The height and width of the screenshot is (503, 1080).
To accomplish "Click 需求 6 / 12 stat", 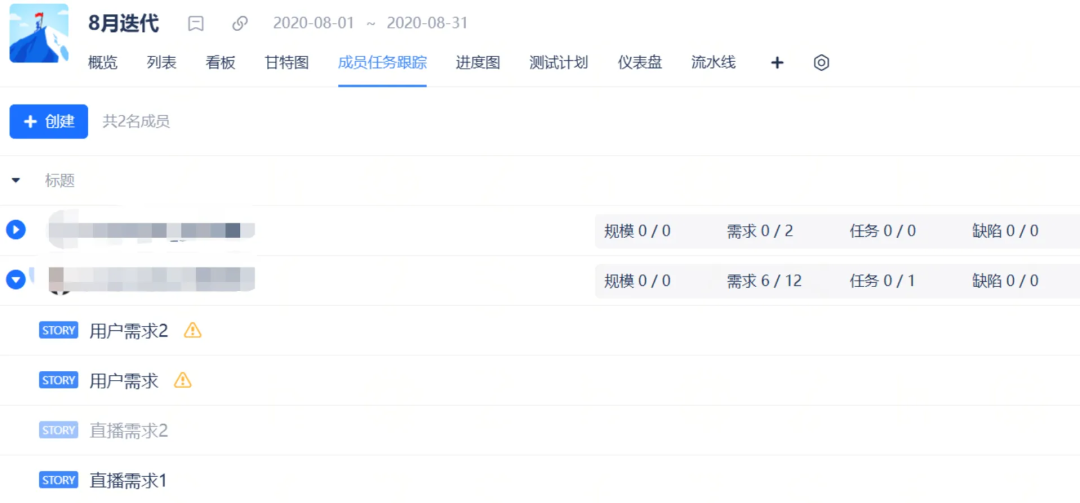I will [765, 280].
